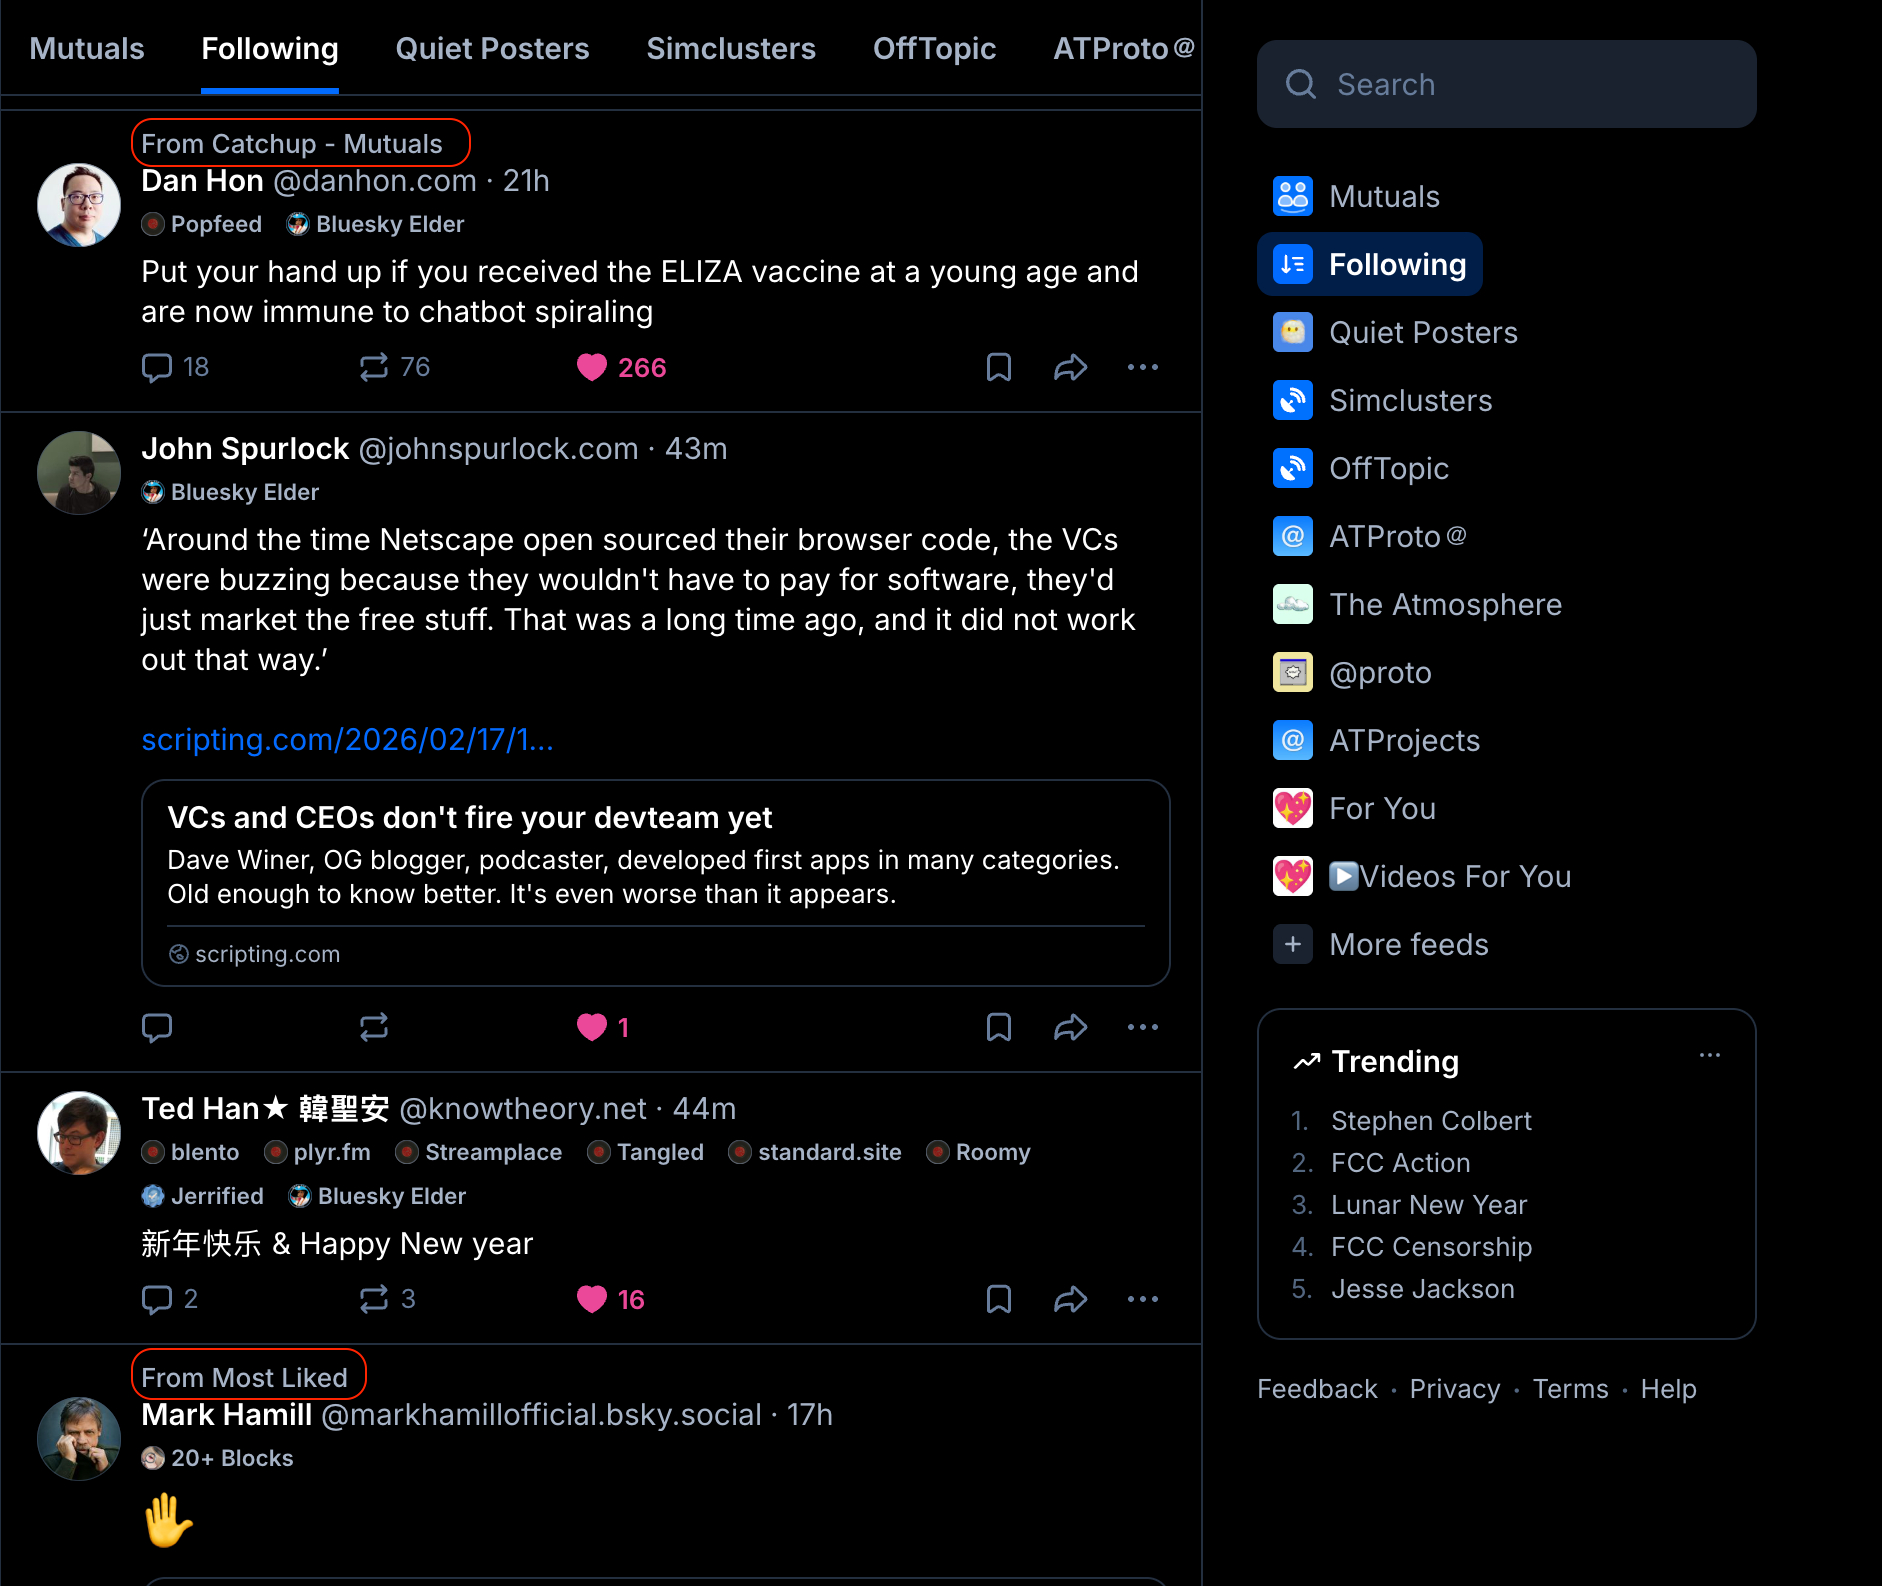Open Quiet Posters feed in sidebar
Image resolution: width=1882 pixels, height=1586 pixels.
1422,333
